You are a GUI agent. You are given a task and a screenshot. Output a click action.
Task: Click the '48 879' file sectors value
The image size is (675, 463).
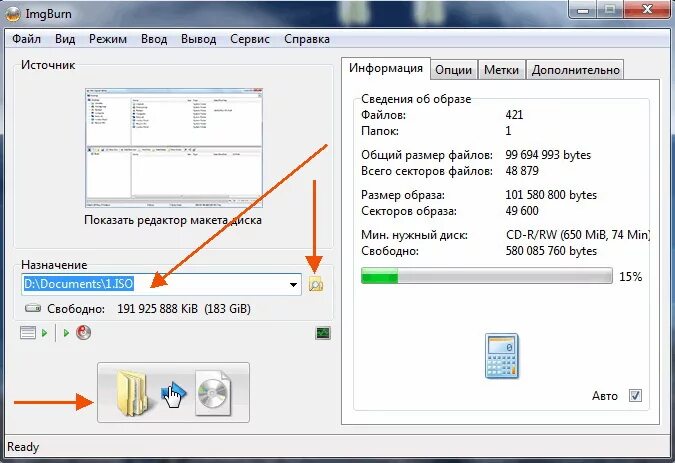(522, 171)
